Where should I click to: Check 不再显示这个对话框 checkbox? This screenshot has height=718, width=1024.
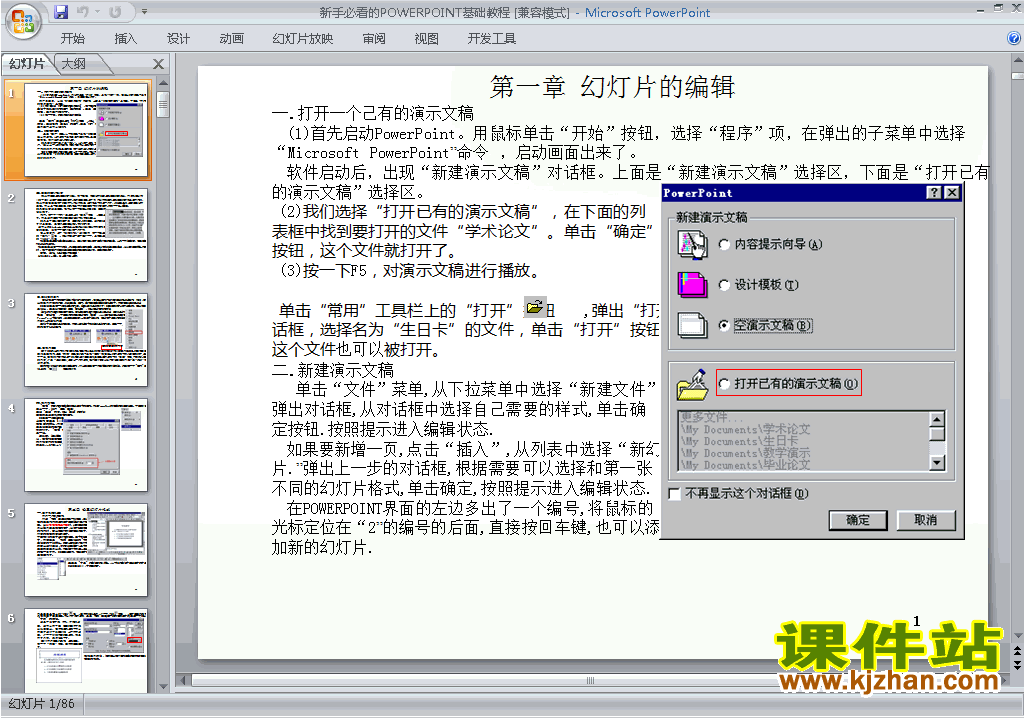(x=675, y=494)
